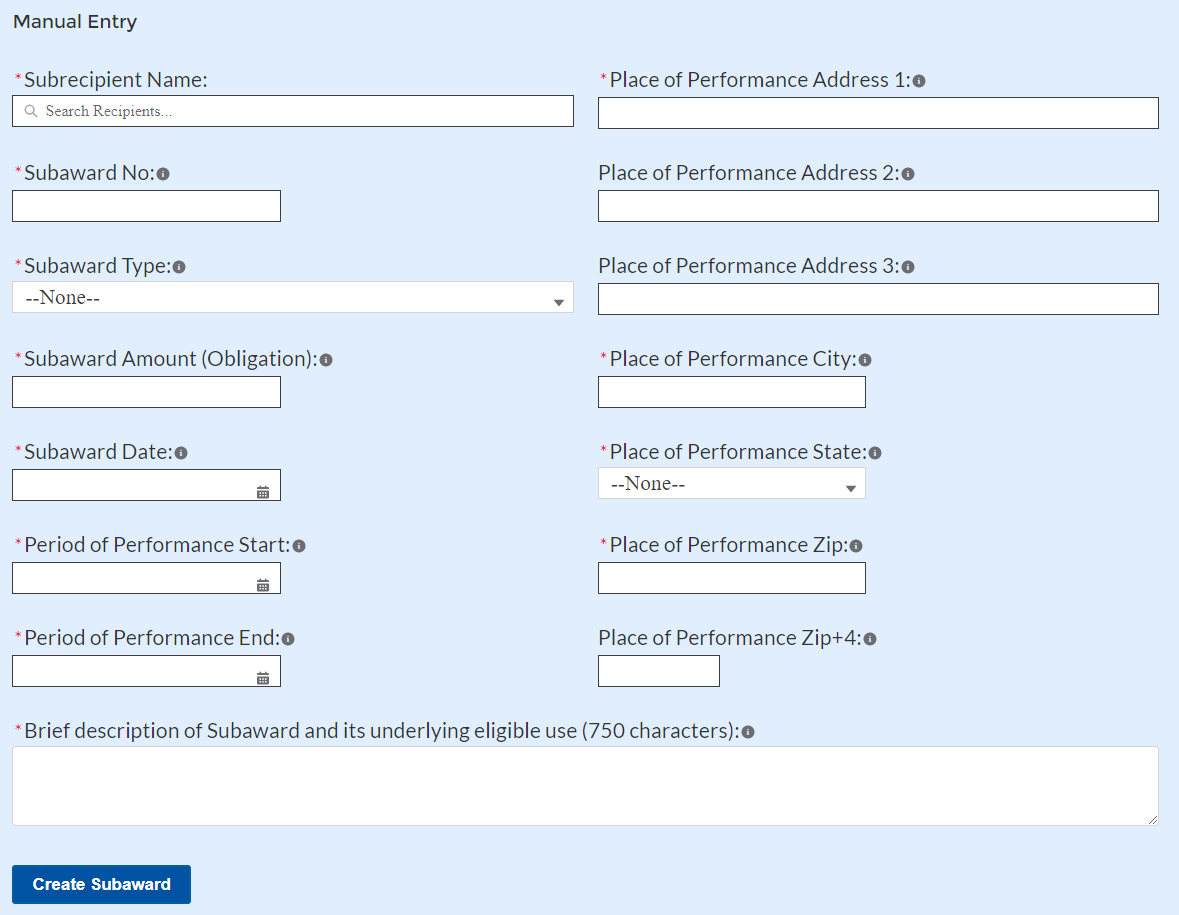Viewport: 1179px width, 915px height.
Task: Click info icon for Subaward Amount (Obligation)
Action: coord(326,360)
